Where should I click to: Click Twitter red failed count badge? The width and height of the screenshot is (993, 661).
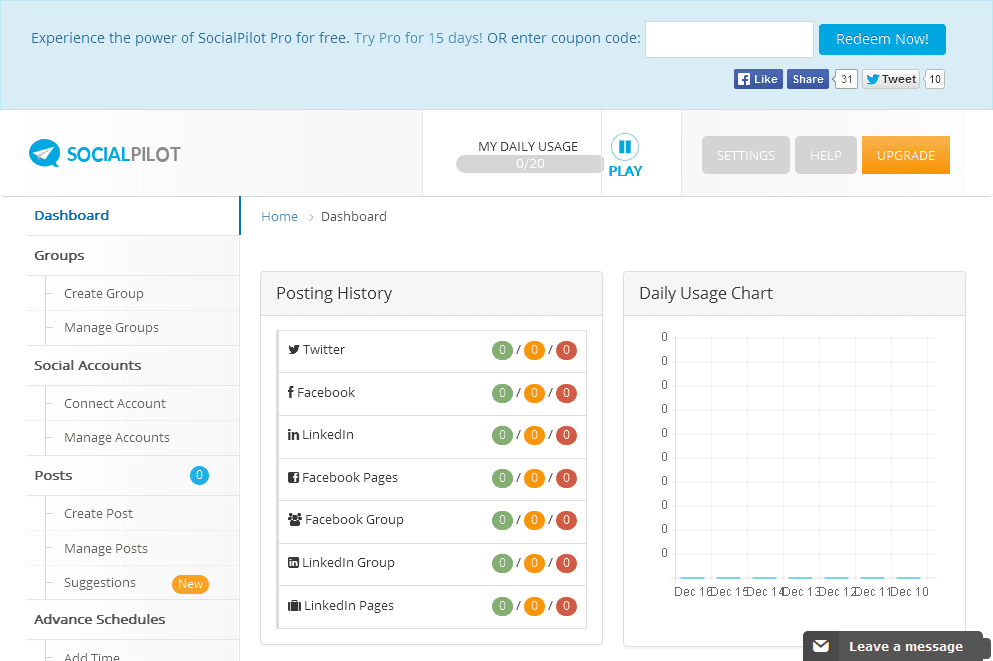pyautogui.click(x=566, y=350)
